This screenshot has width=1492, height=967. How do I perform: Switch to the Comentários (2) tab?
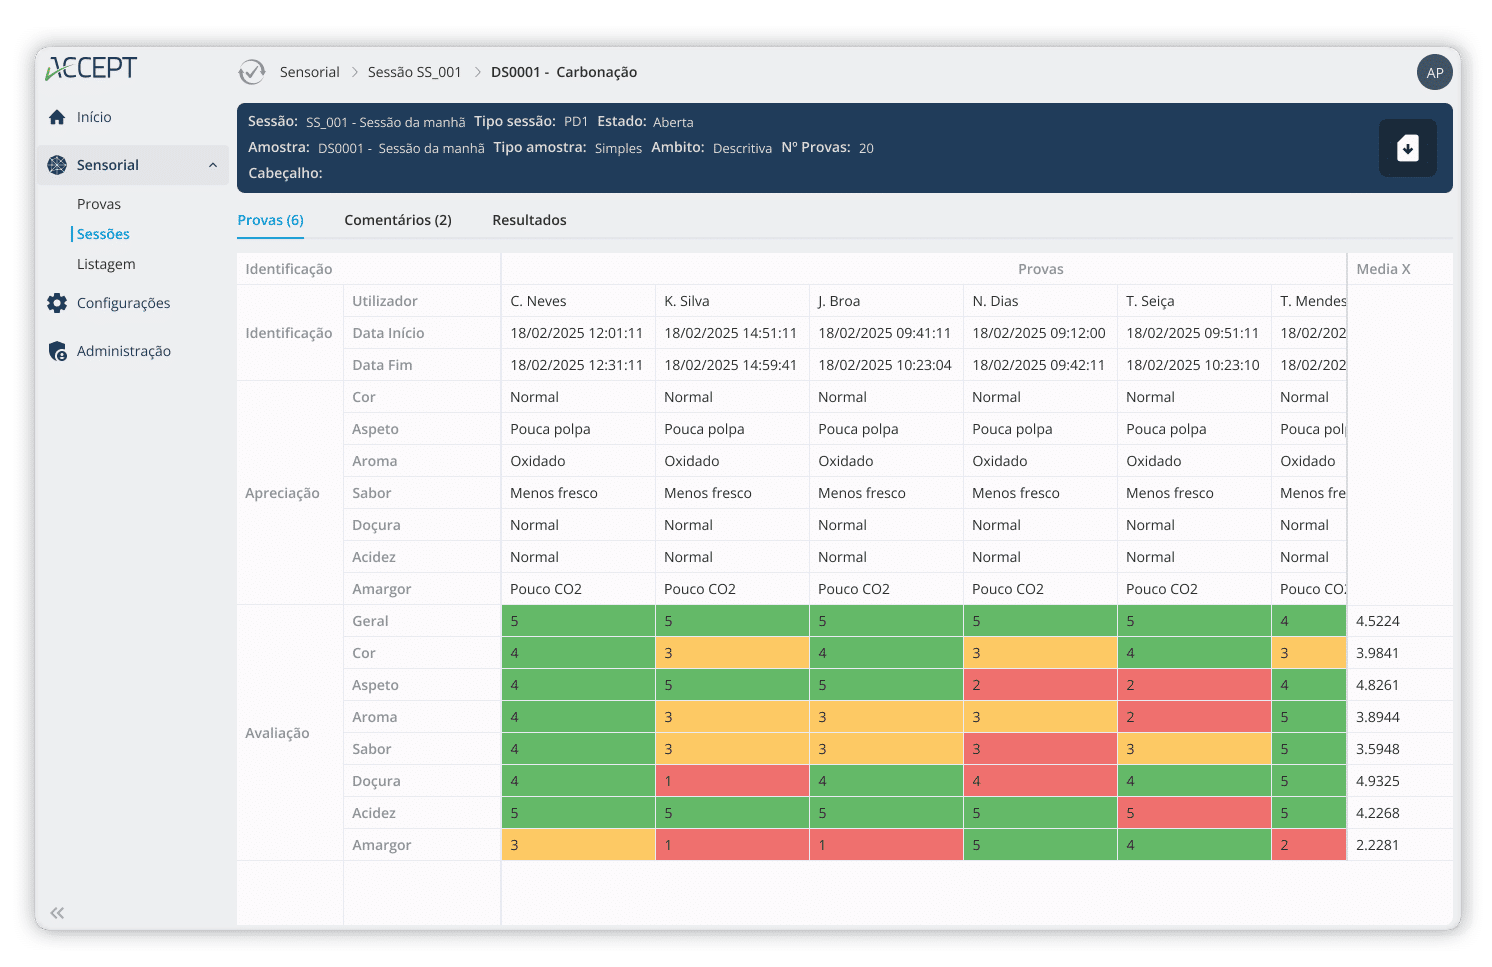click(397, 220)
